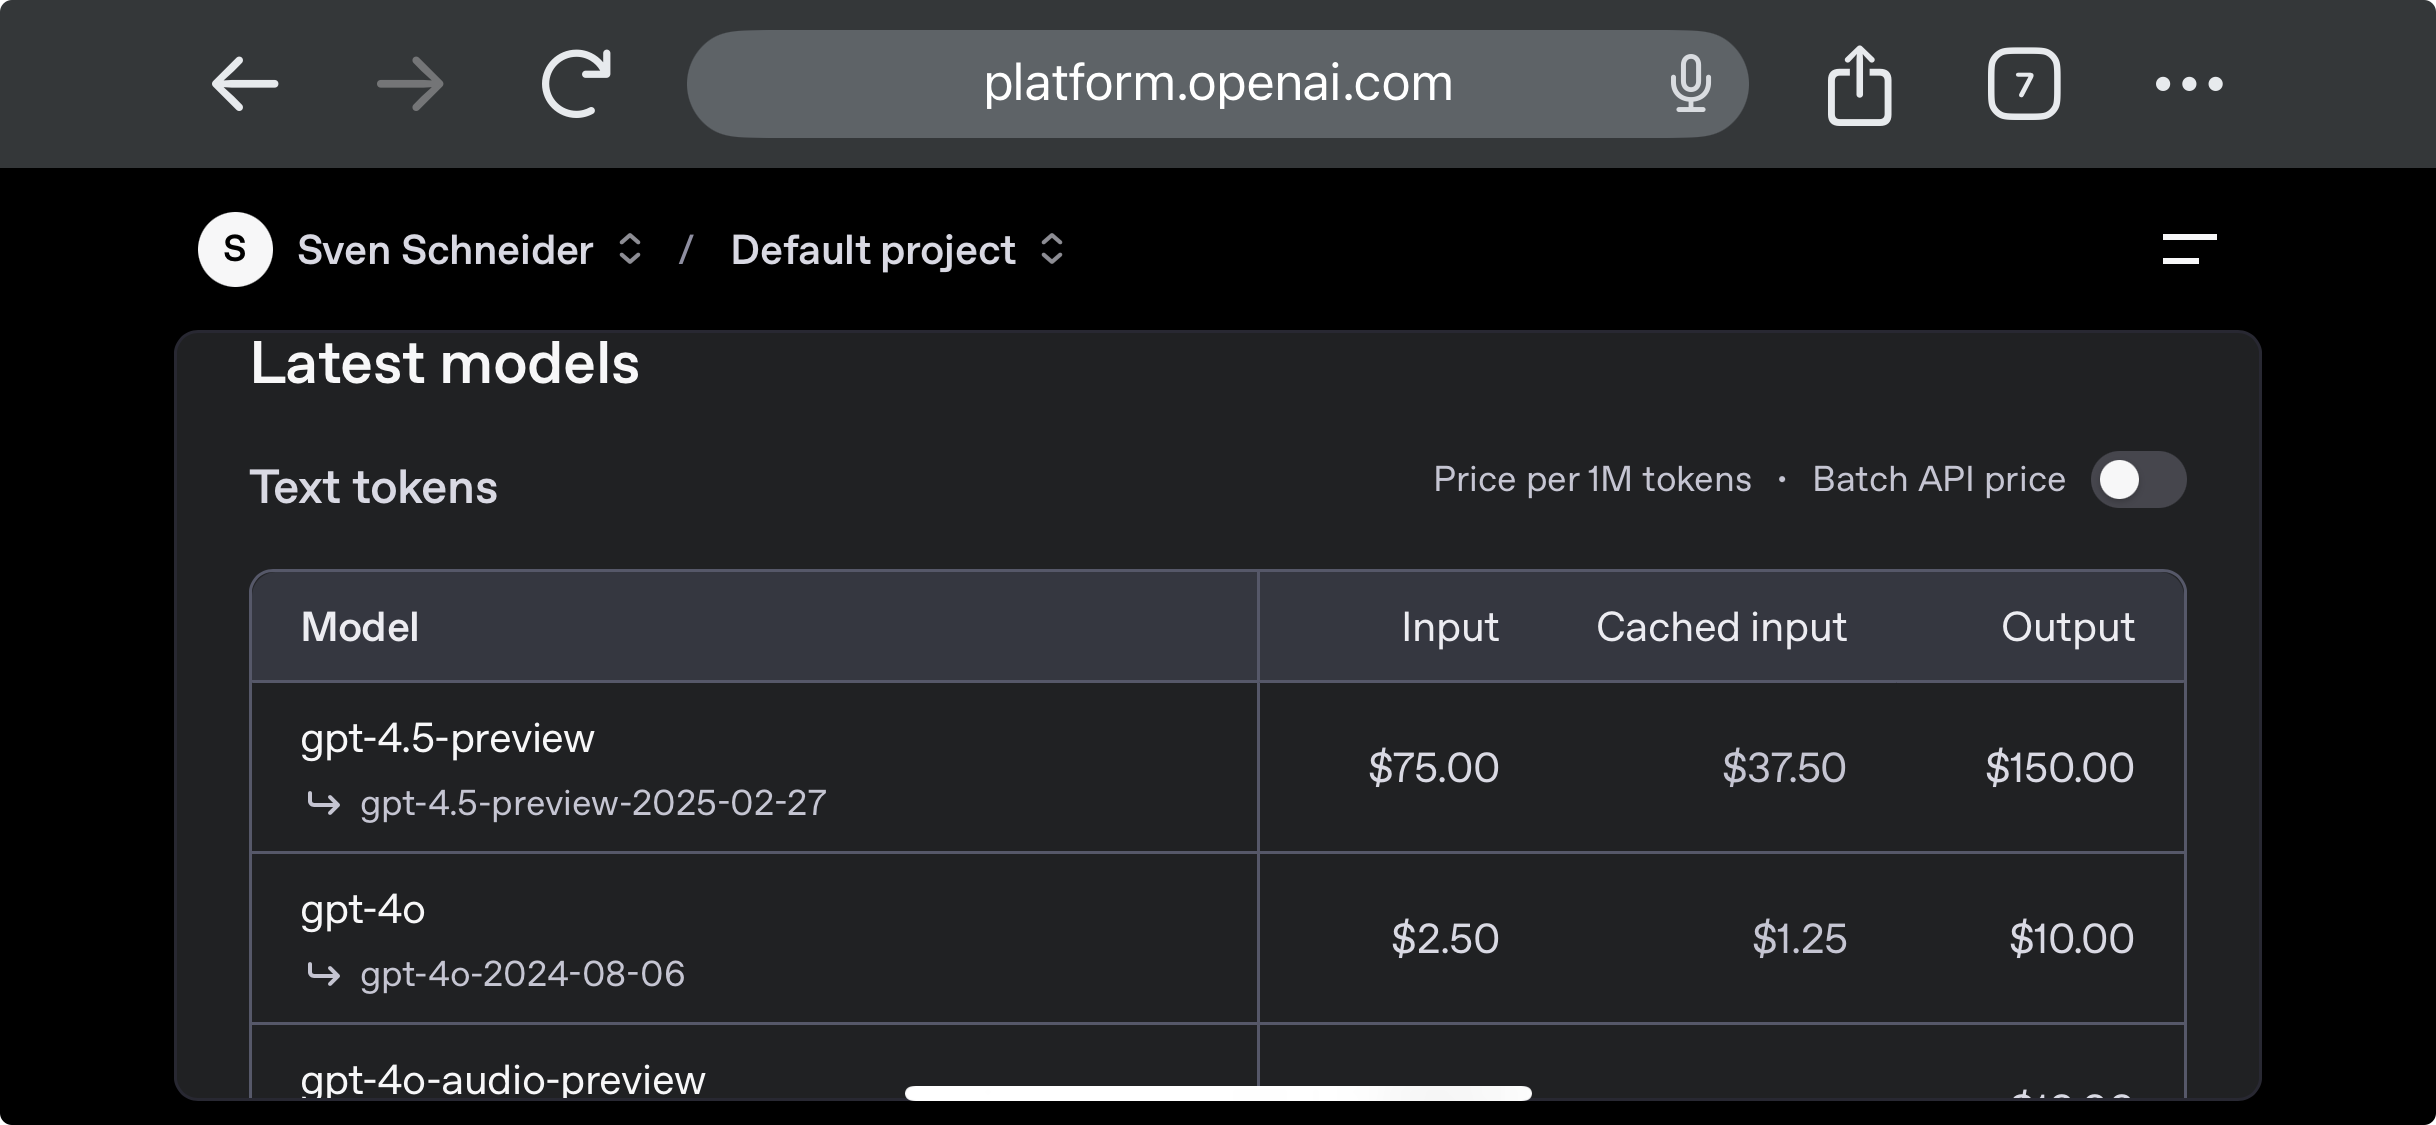Open the share sheet icon
2436x1125 pixels.
[x=1859, y=86]
